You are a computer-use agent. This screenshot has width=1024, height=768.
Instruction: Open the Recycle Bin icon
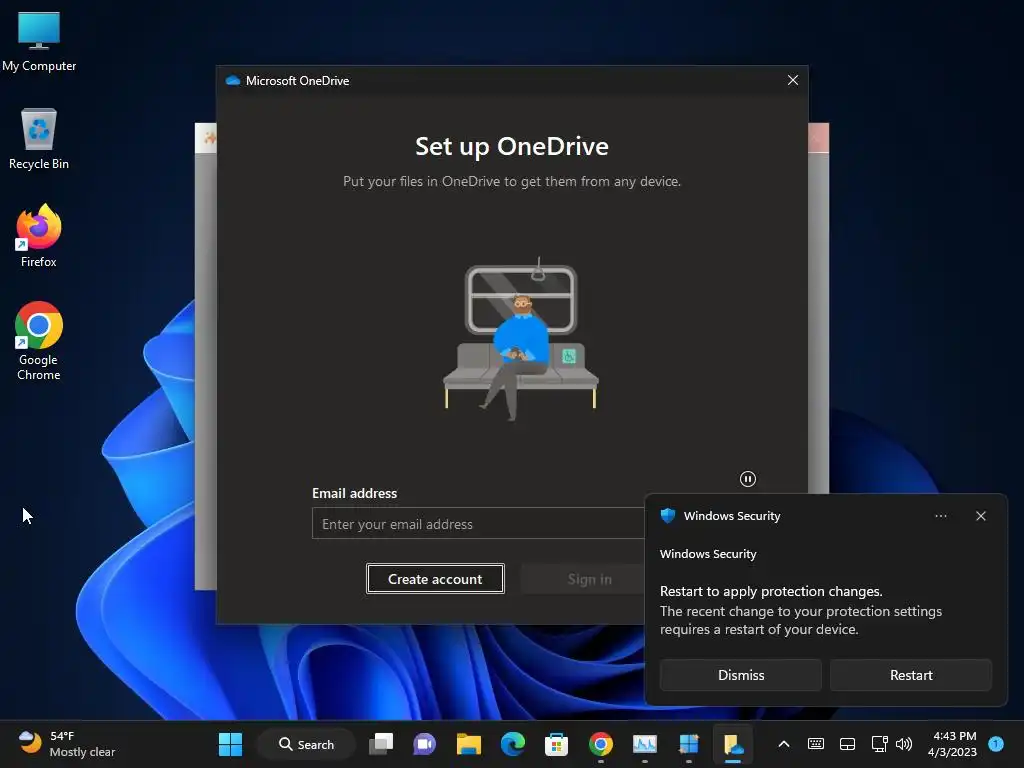tap(39, 138)
